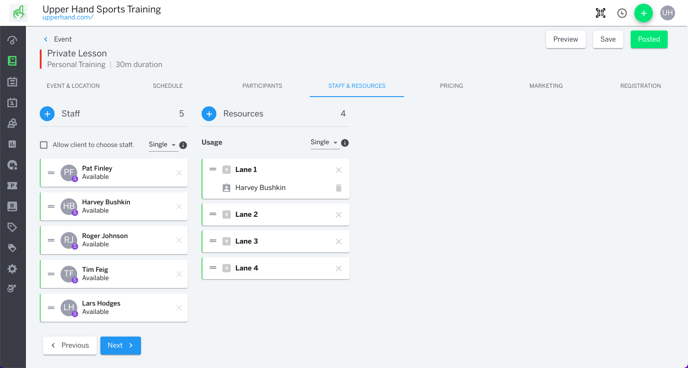This screenshot has width=688, height=368.
Task: Open the upperhand.com link
Action: tap(68, 18)
